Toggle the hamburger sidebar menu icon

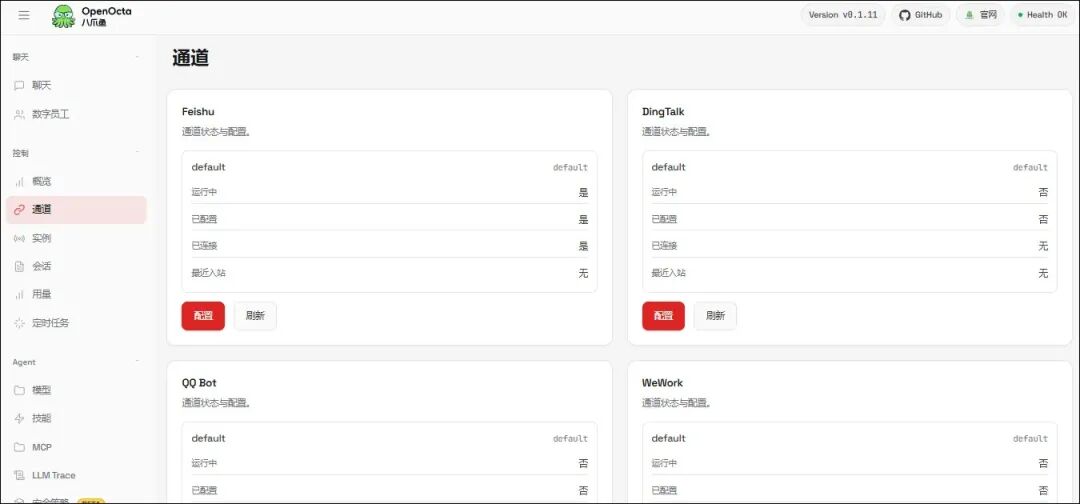click(24, 15)
